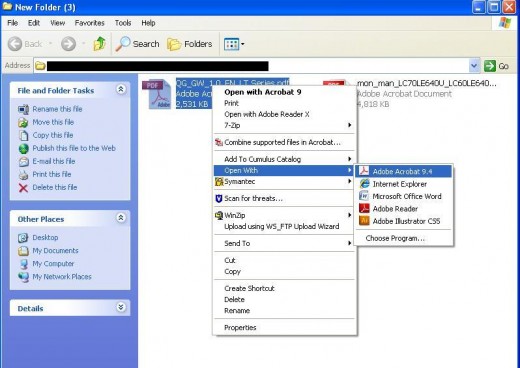Click the red X Delete icon
The image size is (520, 368).
pos(23,188)
